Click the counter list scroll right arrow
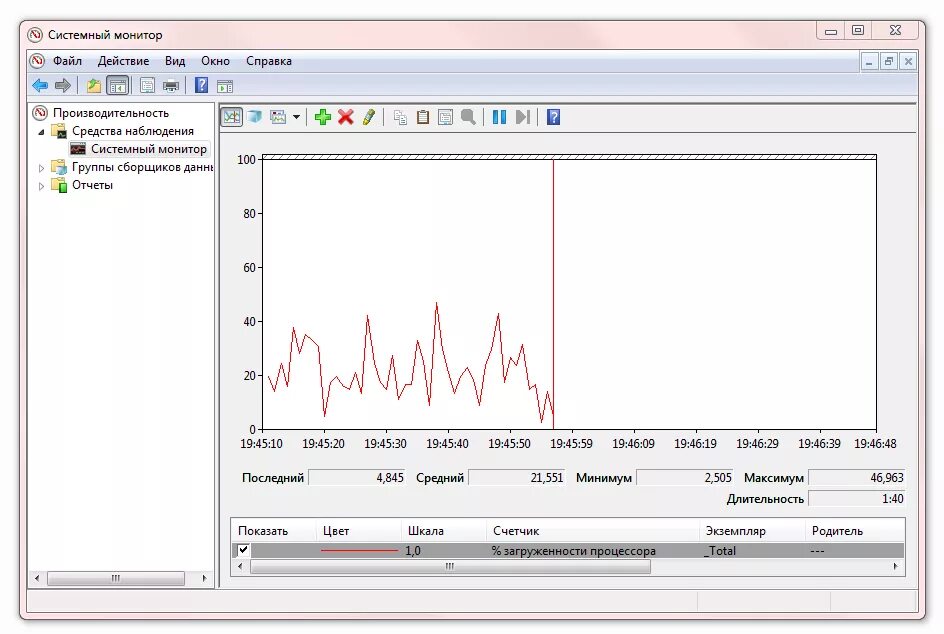Image resolution: width=944 pixels, height=634 pixels. pos(896,567)
